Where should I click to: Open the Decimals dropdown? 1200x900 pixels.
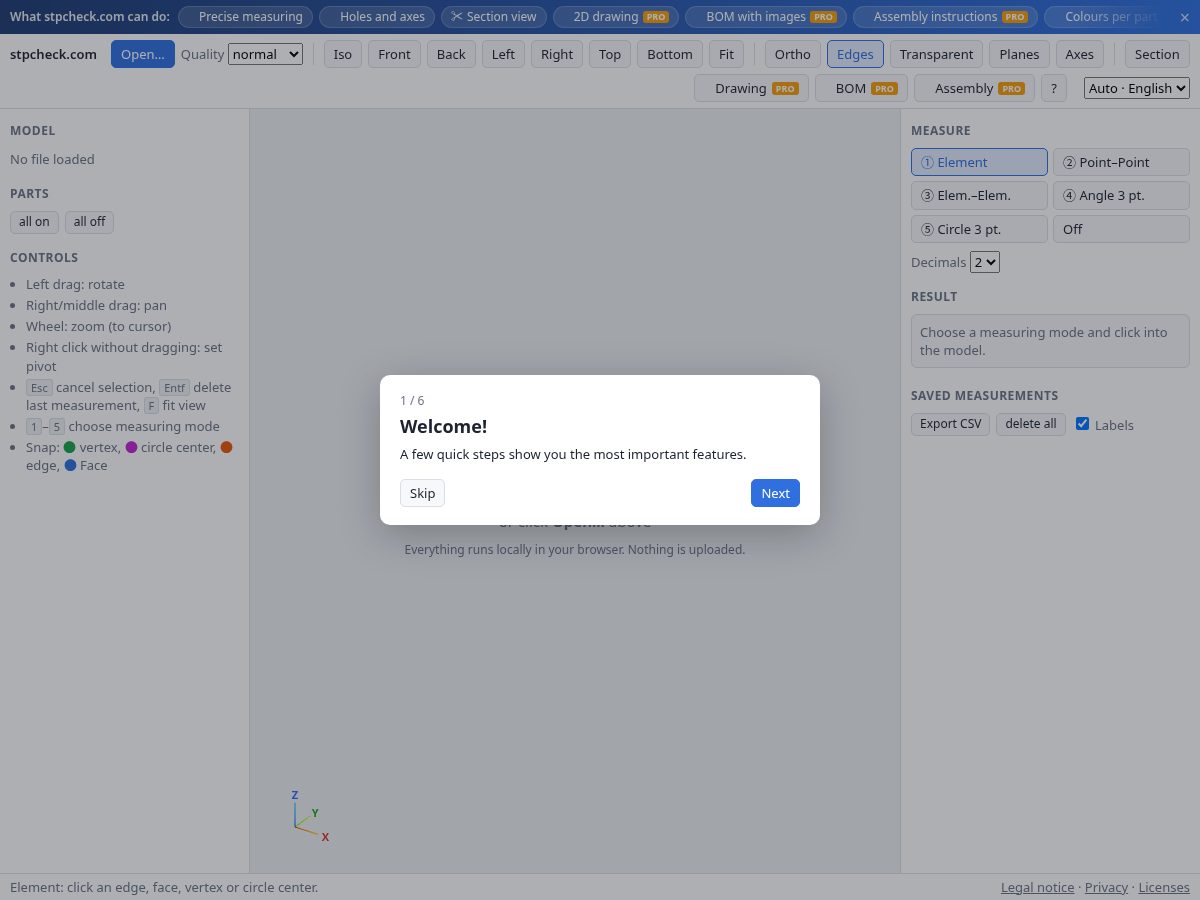tap(985, 262)
